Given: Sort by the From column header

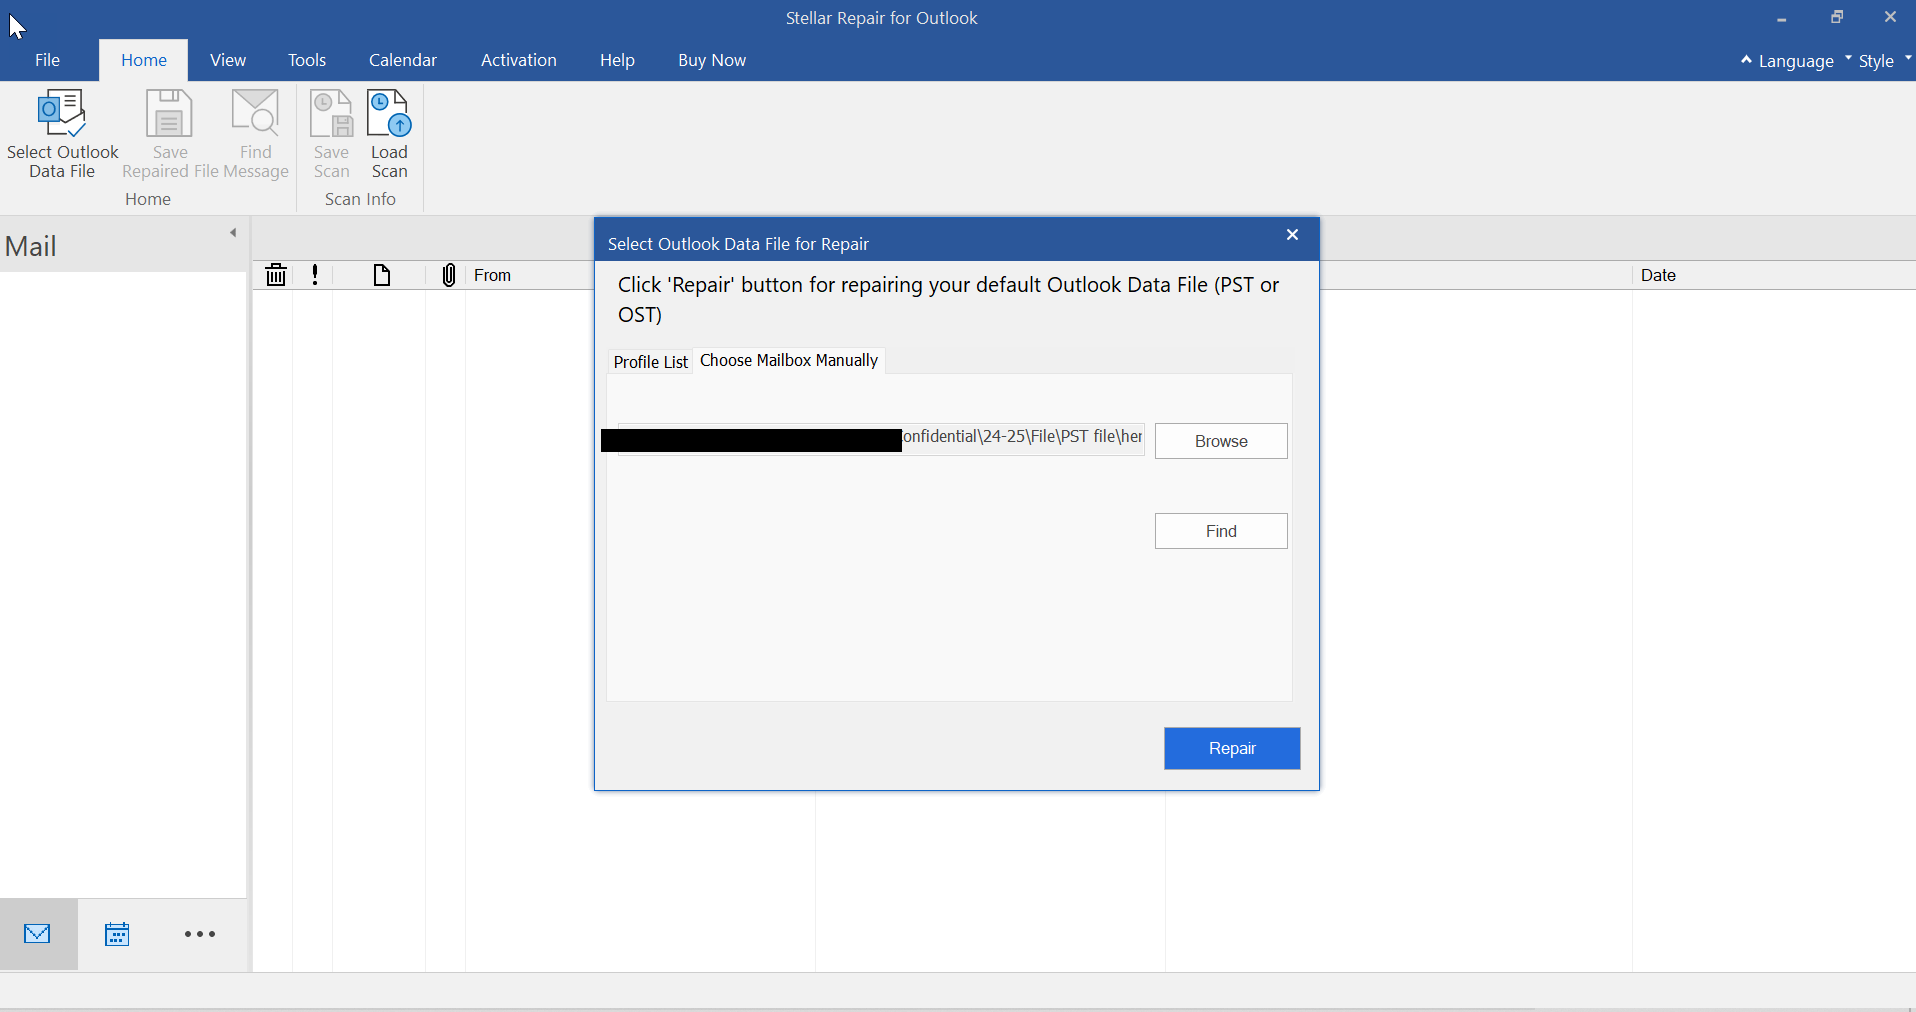Looking at the screenshot, I should [x=492, y=275].
